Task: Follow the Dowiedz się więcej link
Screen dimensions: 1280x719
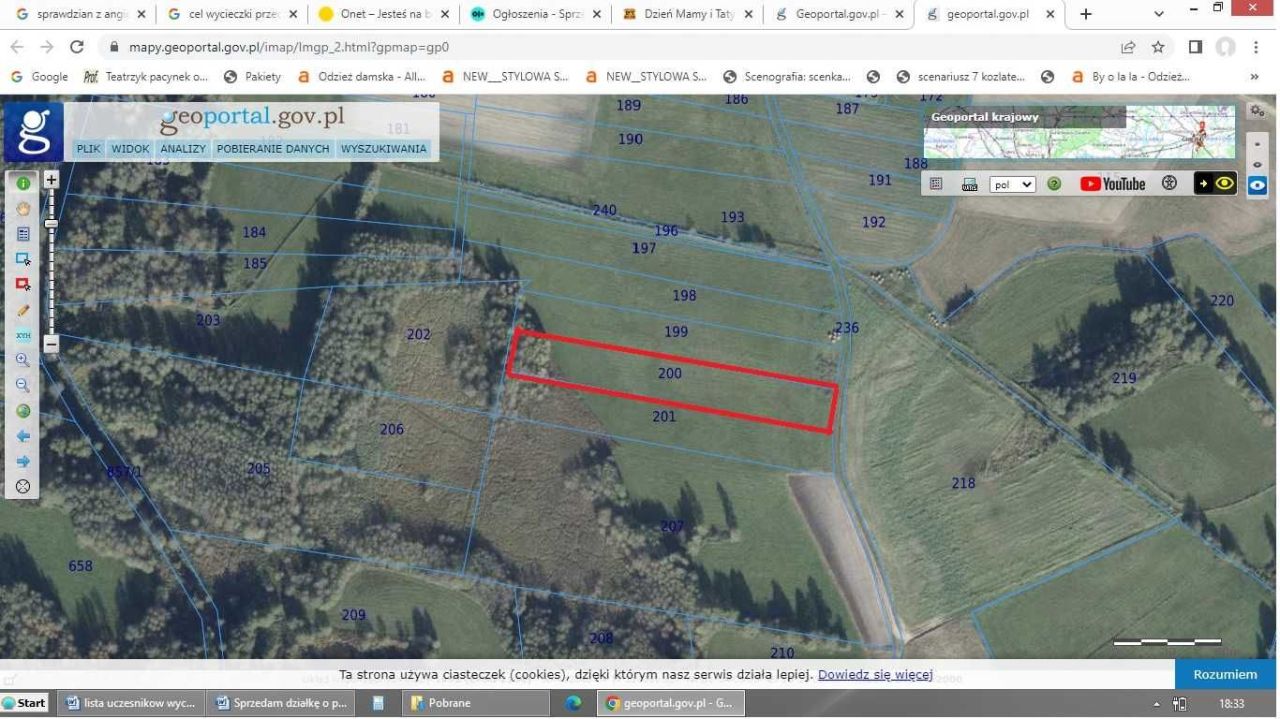Action: click(875, 675)
